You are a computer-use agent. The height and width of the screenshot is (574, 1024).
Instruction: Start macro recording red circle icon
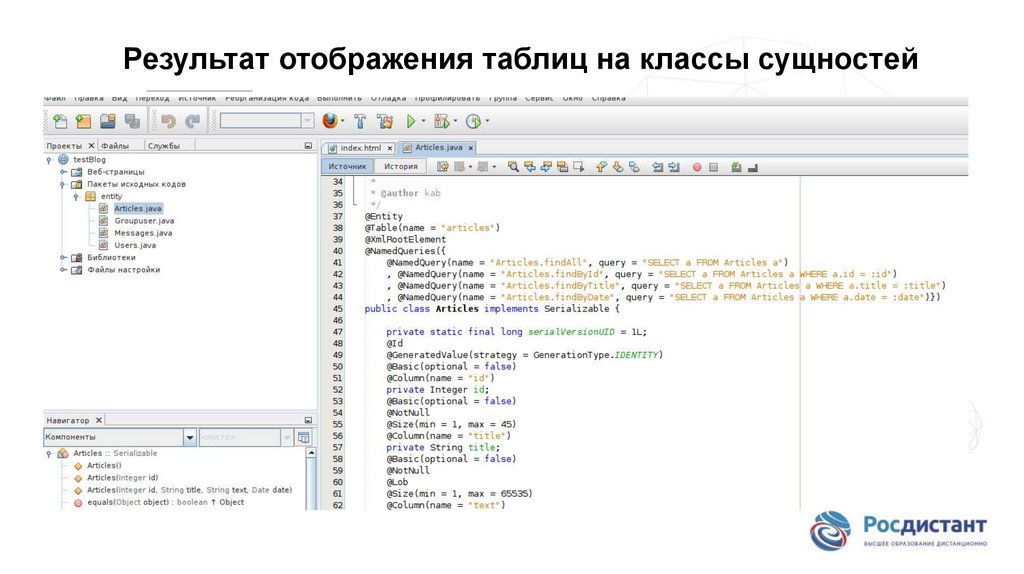point(697,168)
